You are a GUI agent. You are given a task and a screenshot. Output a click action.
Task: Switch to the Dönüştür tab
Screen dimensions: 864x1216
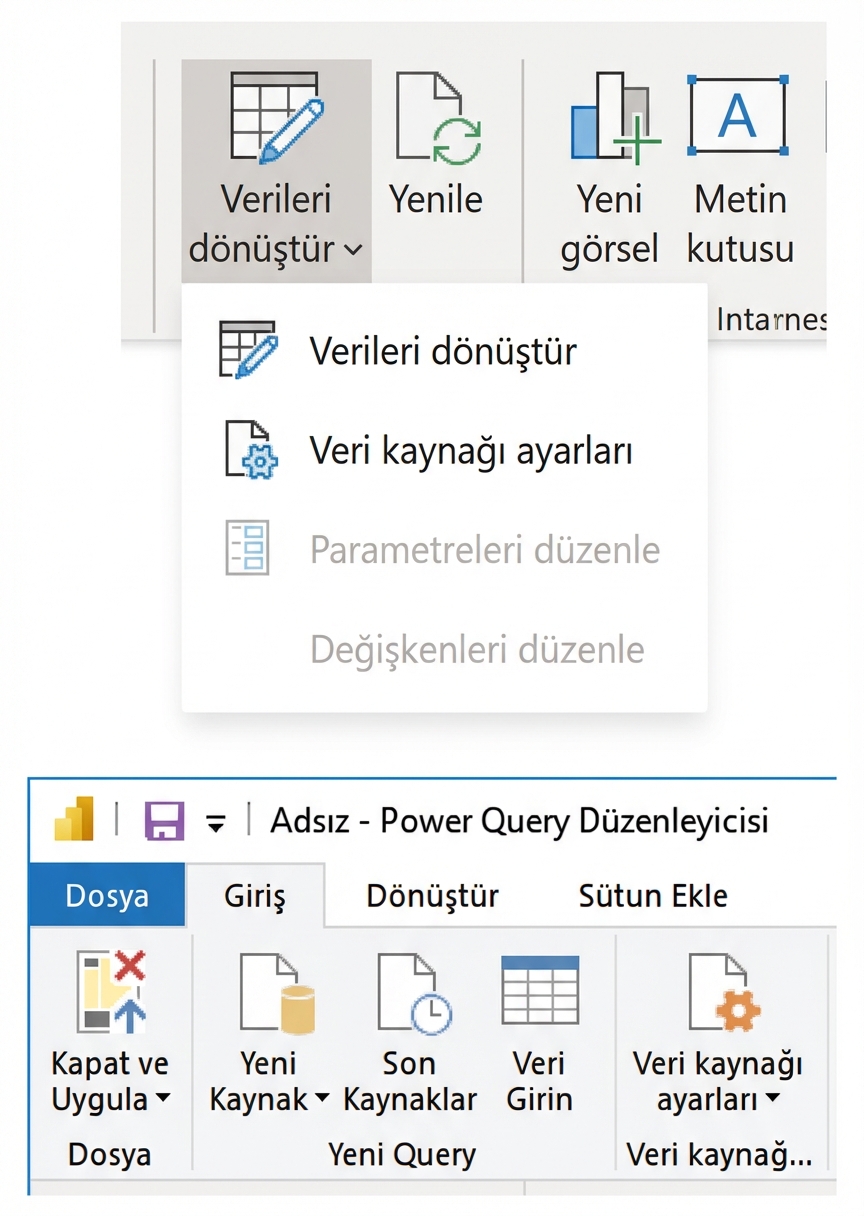432,896
